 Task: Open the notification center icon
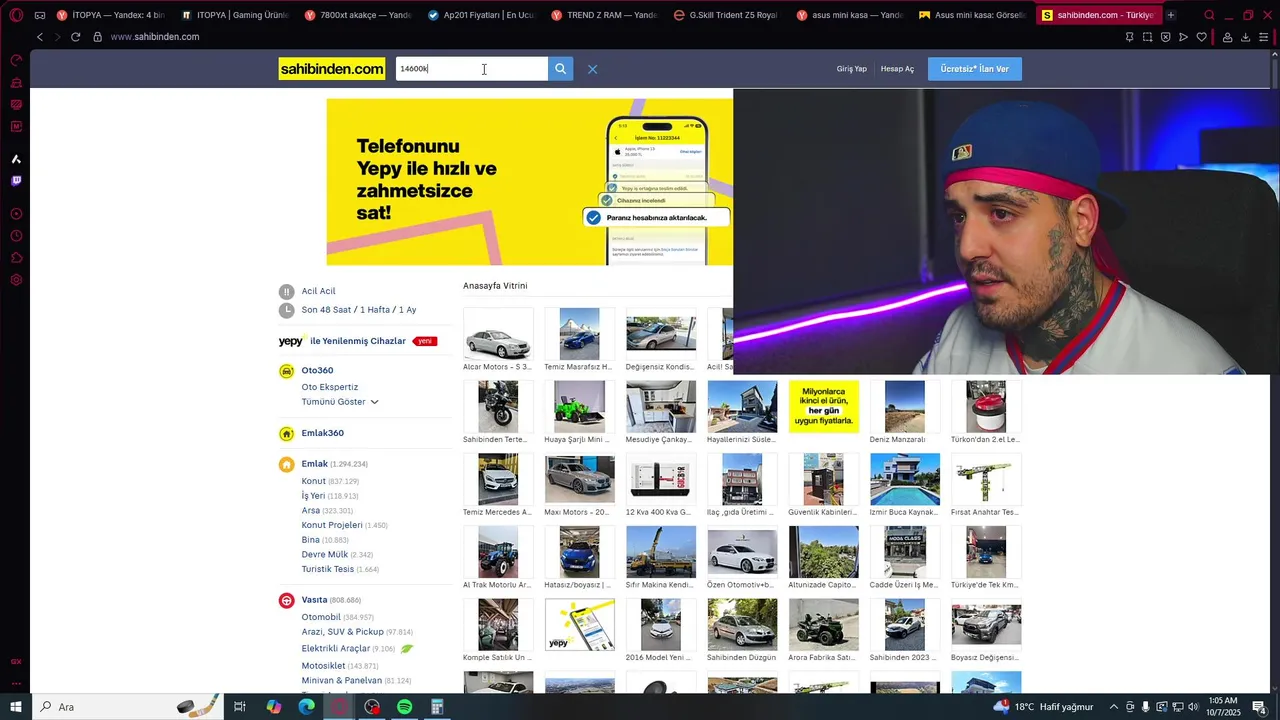(x=1260, y=707)
